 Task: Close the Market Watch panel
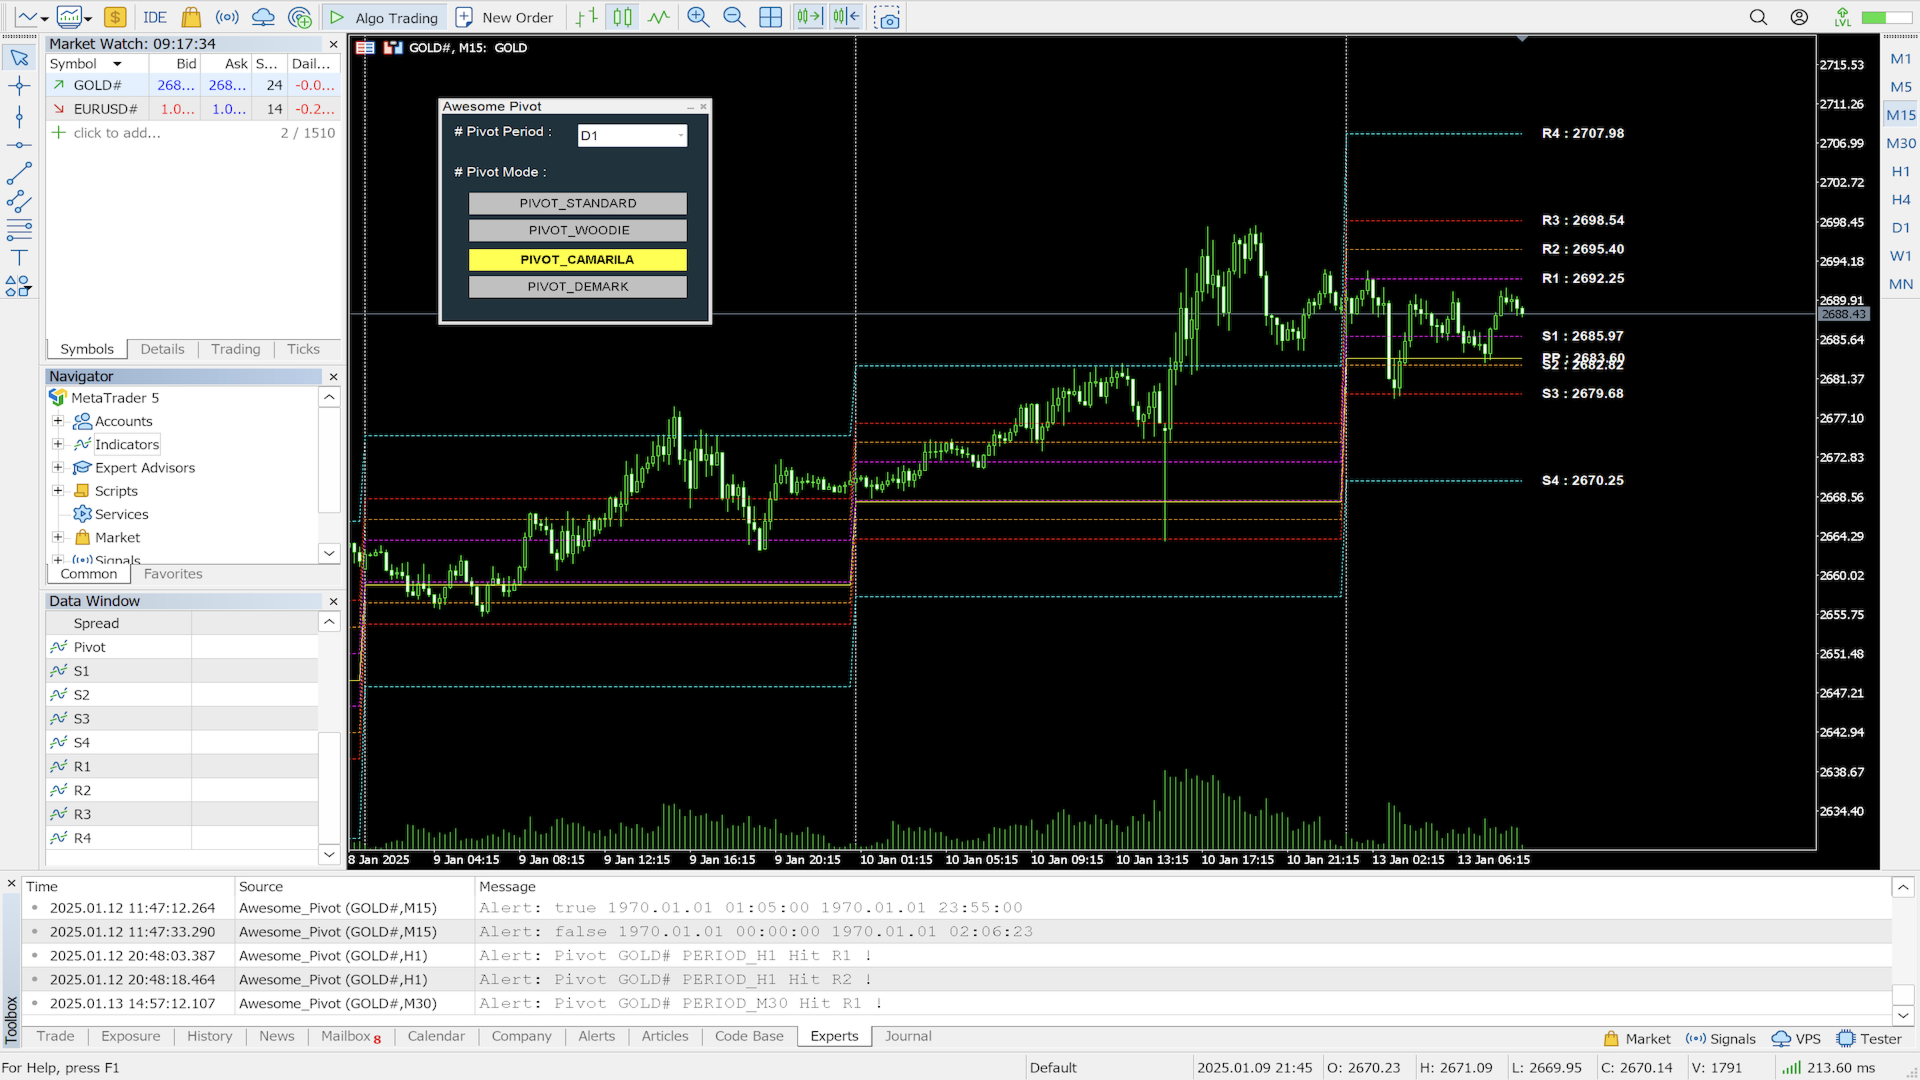pos(333,44)
